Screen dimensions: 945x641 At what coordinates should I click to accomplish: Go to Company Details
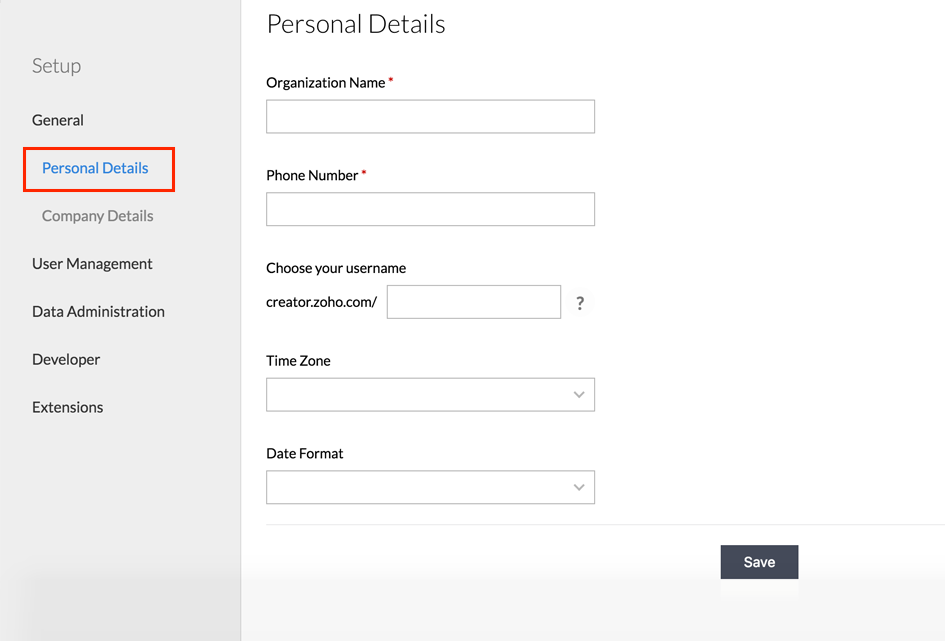[x=98, y=216]
